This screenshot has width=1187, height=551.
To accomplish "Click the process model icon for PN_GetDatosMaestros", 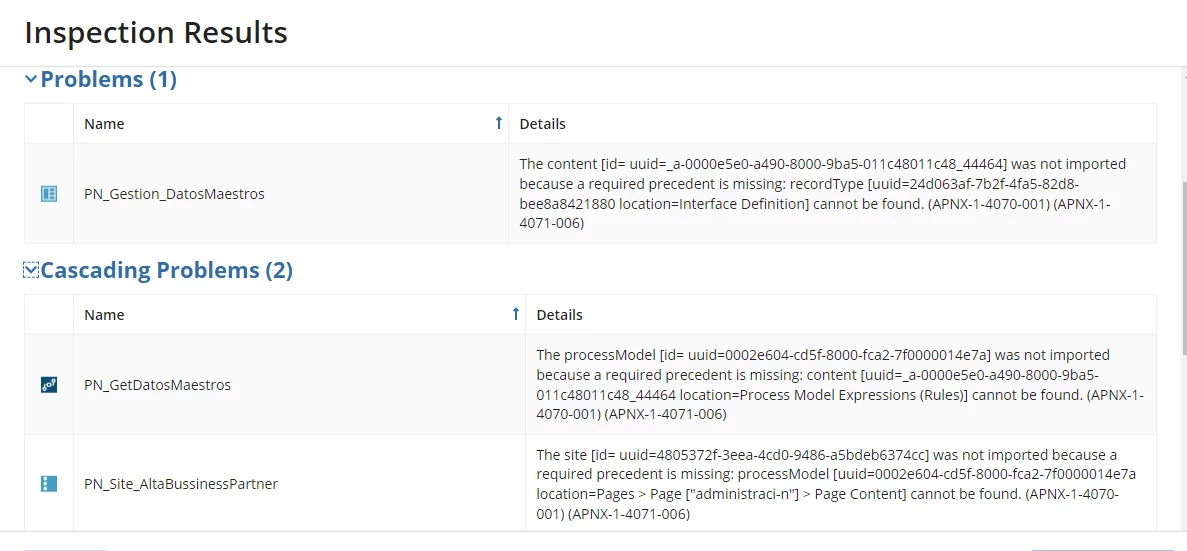I will 48,384.
